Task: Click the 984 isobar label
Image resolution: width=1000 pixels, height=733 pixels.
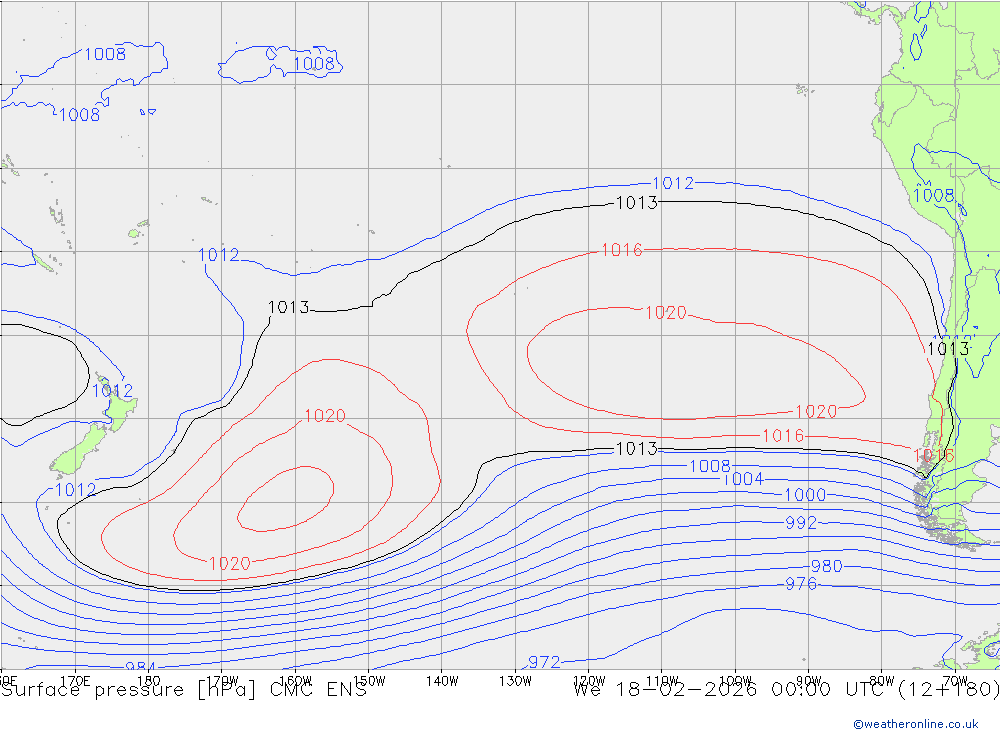Action: 140,667
